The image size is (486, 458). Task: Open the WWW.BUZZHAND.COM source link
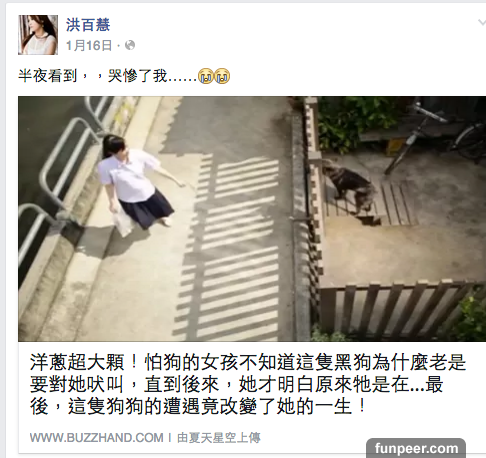[97, 437]
